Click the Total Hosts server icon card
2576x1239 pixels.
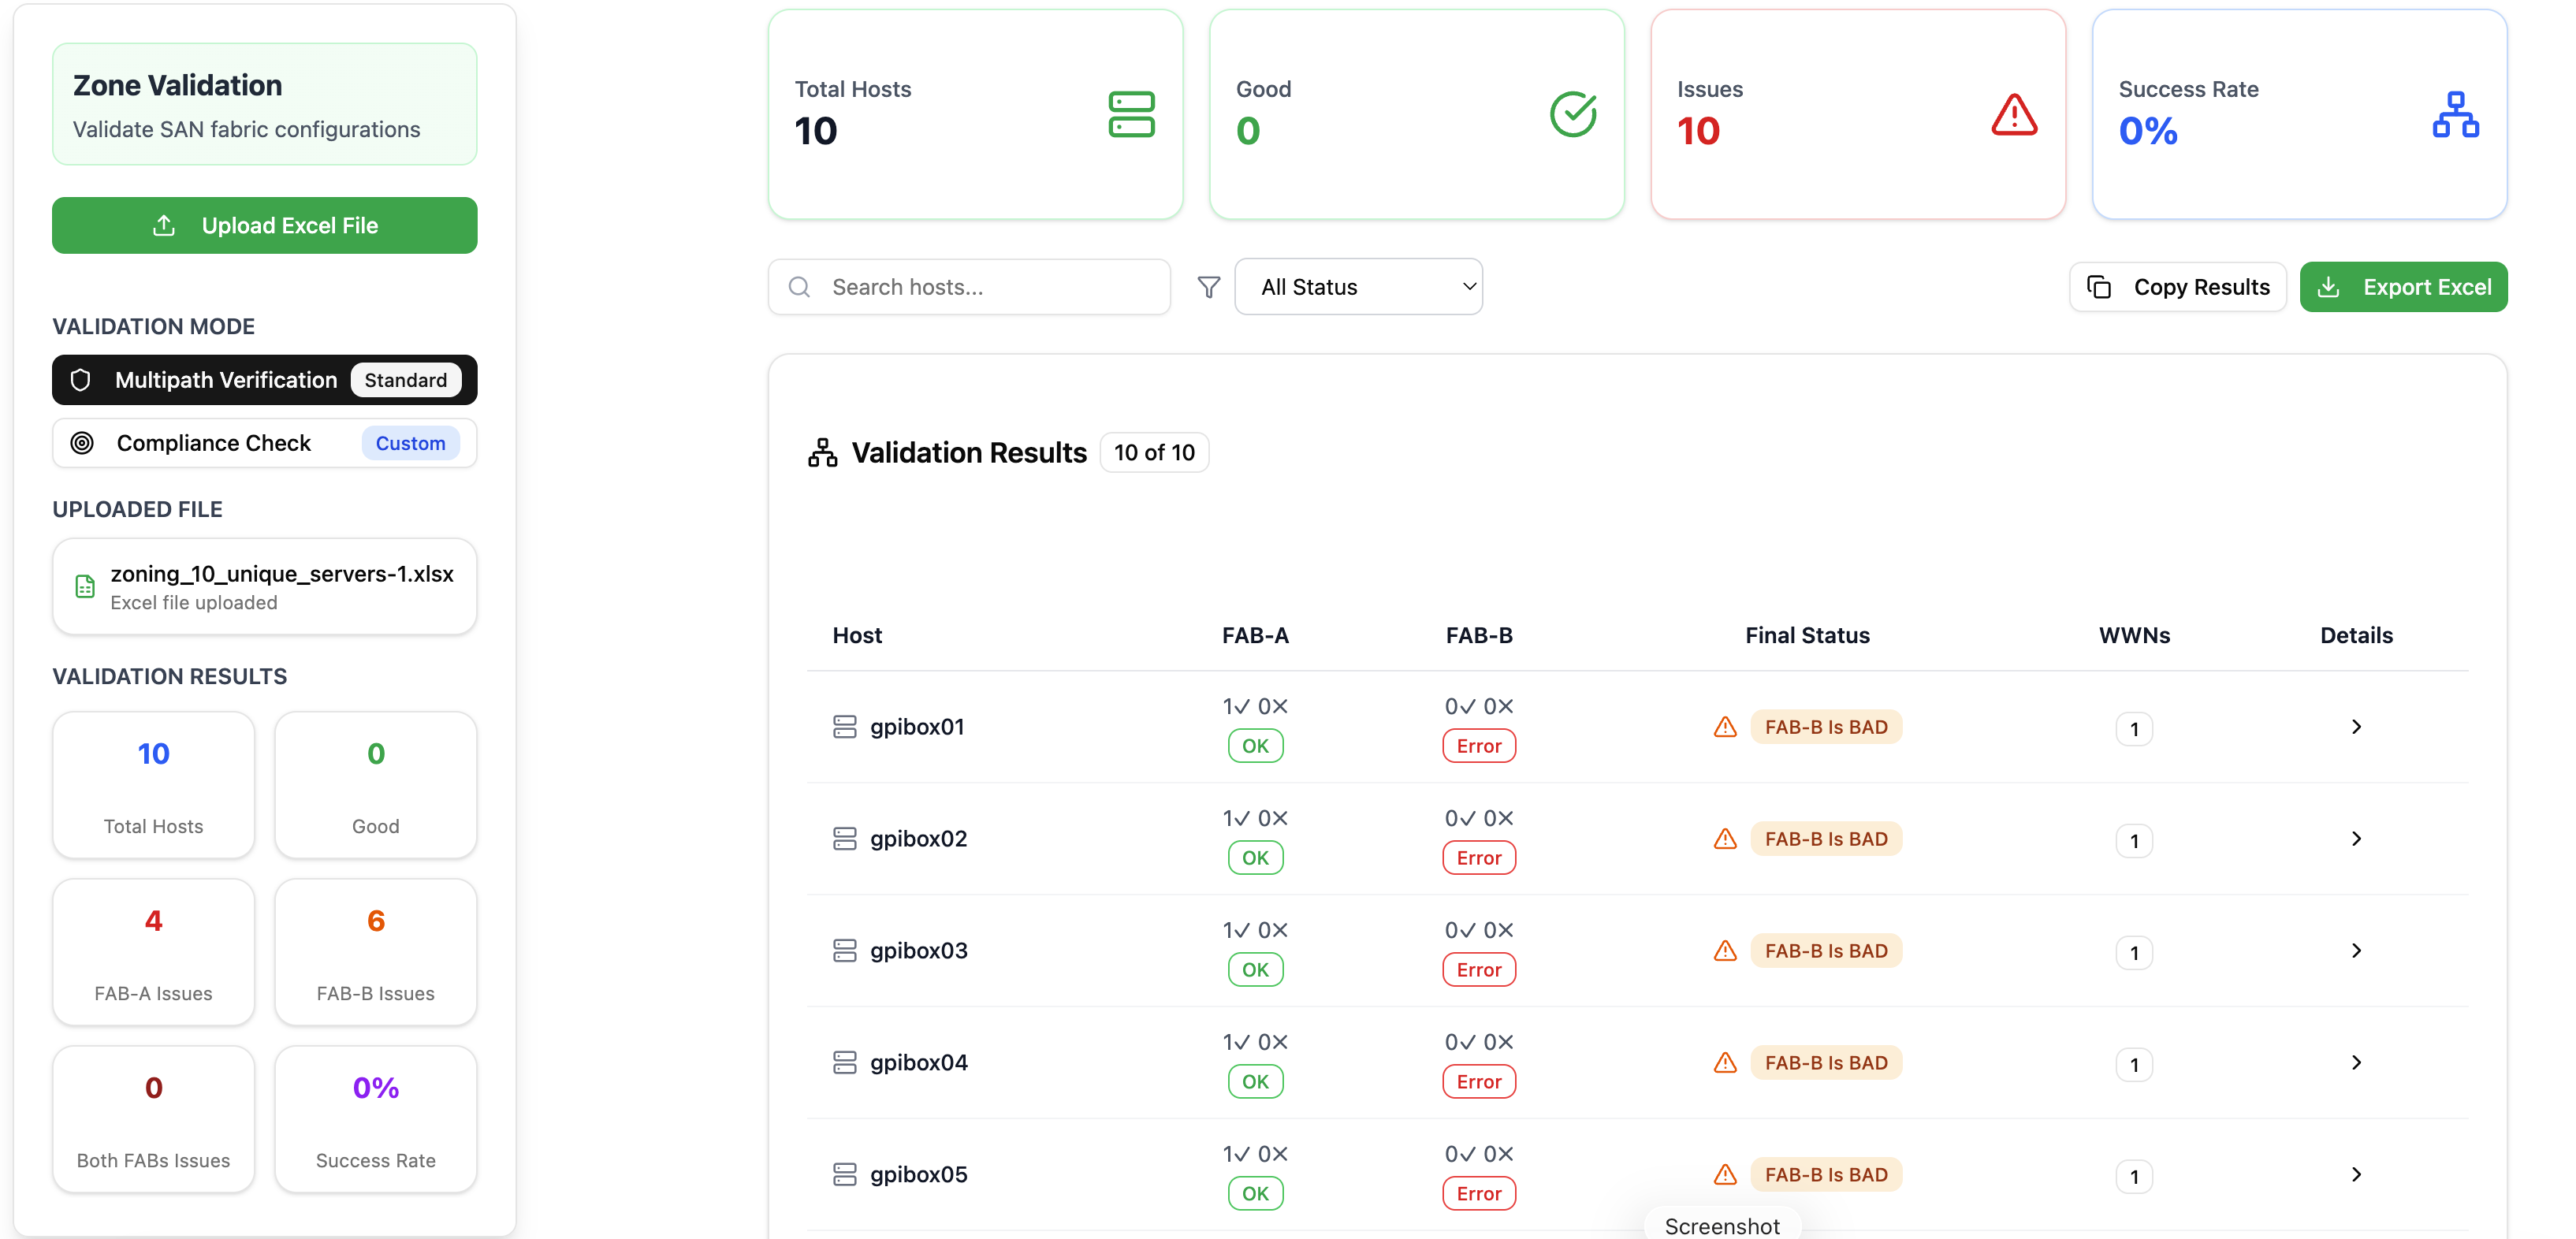click(1131, 115)
